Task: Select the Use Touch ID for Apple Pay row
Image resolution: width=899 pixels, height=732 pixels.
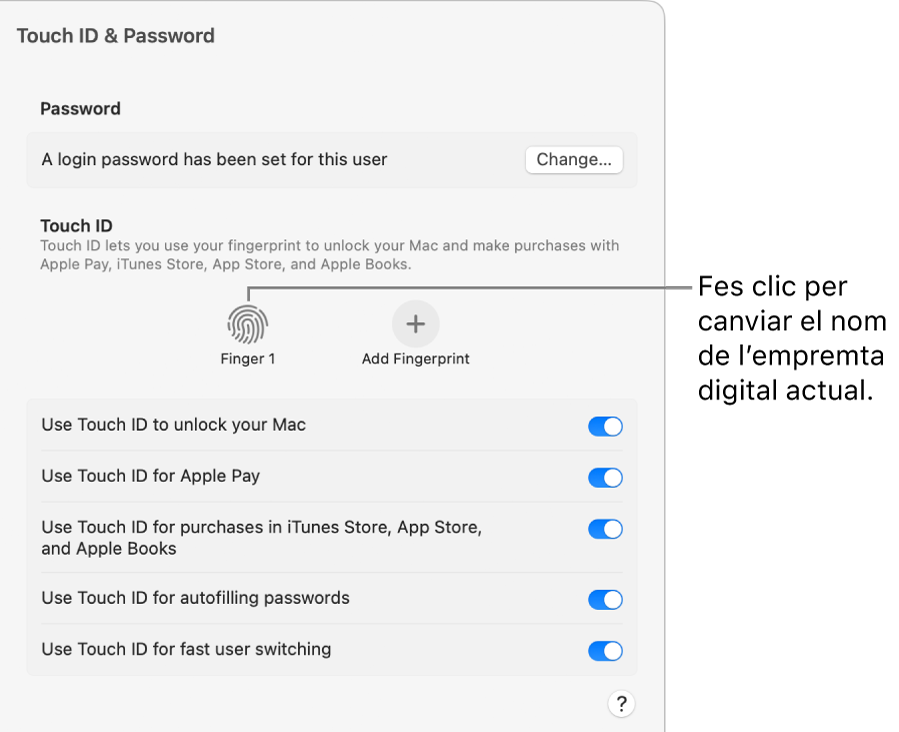Action: tap(300, 477)
